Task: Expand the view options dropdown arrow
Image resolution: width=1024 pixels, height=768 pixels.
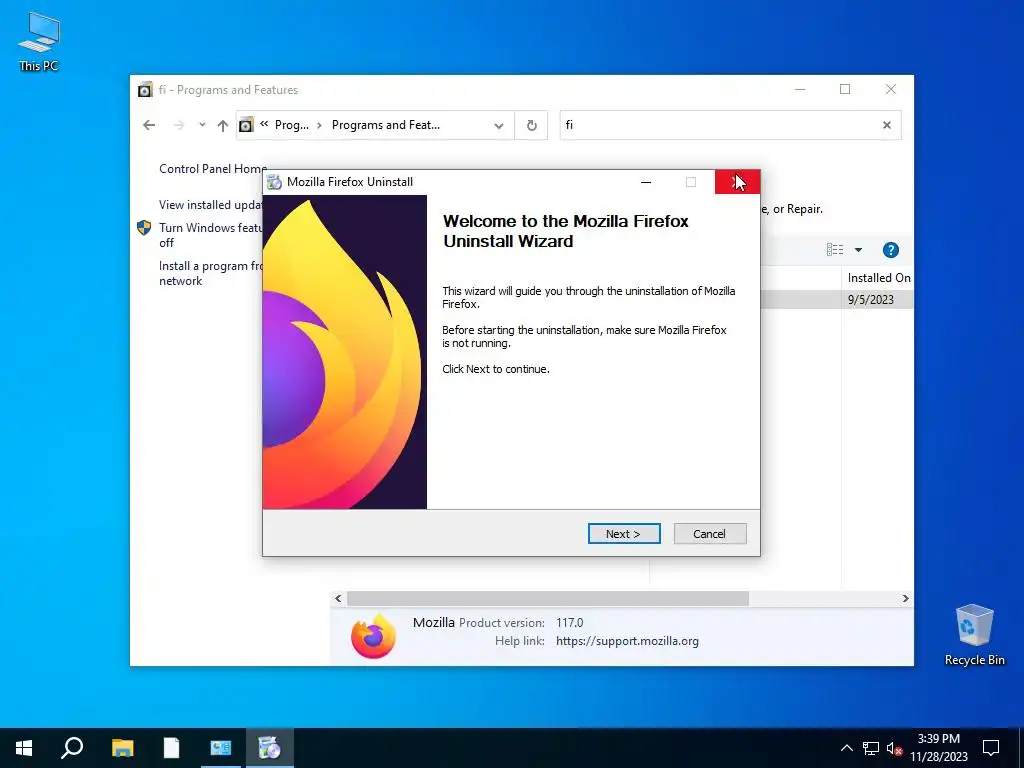Action: coord(858,249)
